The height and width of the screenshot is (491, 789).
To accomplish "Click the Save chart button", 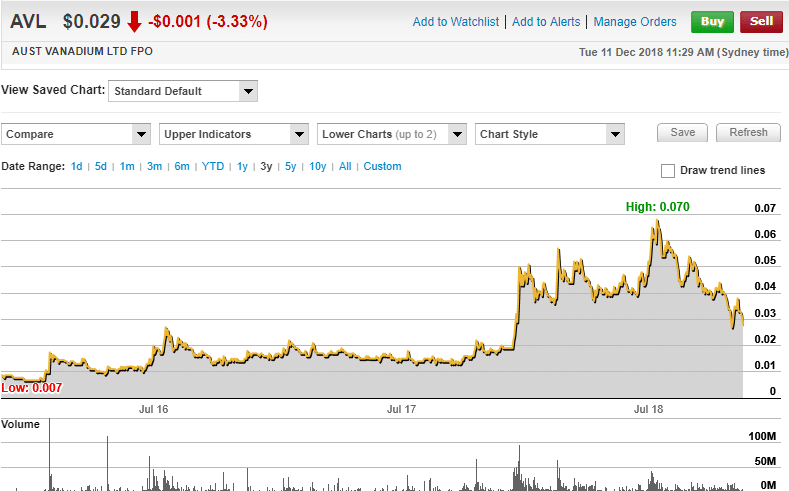I will click(x=682, y=133).
